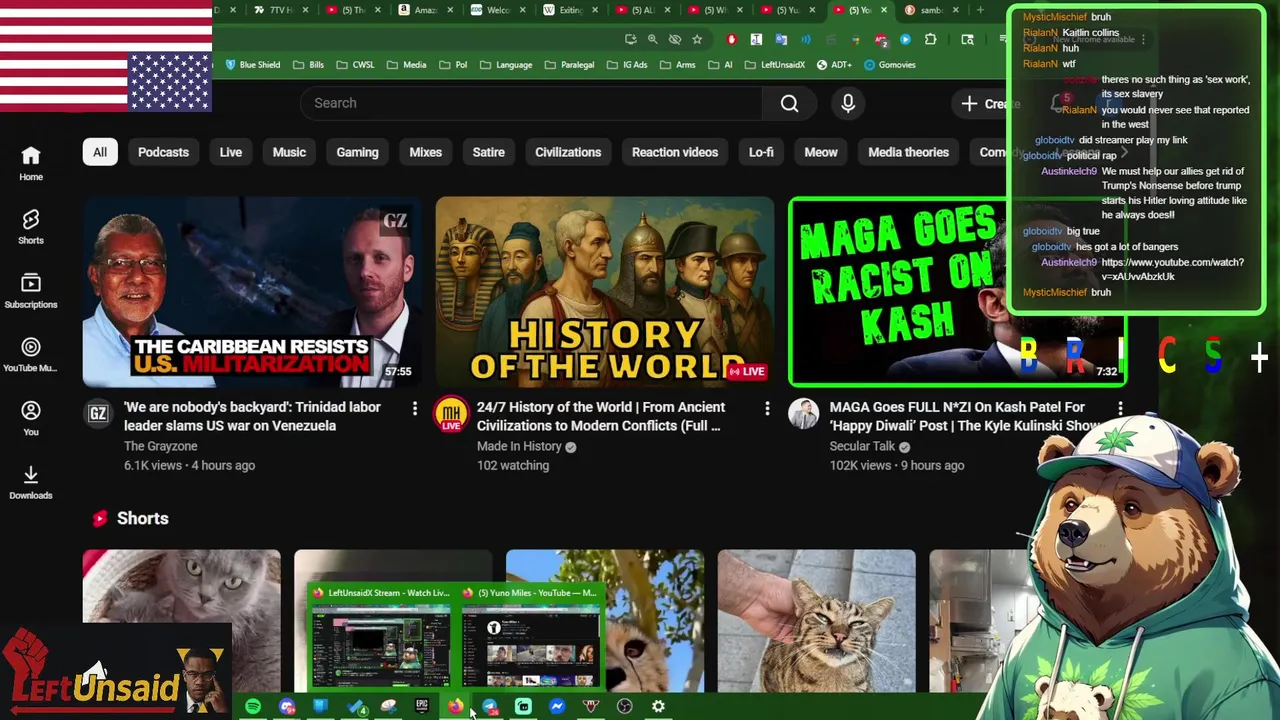Open Firefox from the taskbar

click(x=455, y=706)
